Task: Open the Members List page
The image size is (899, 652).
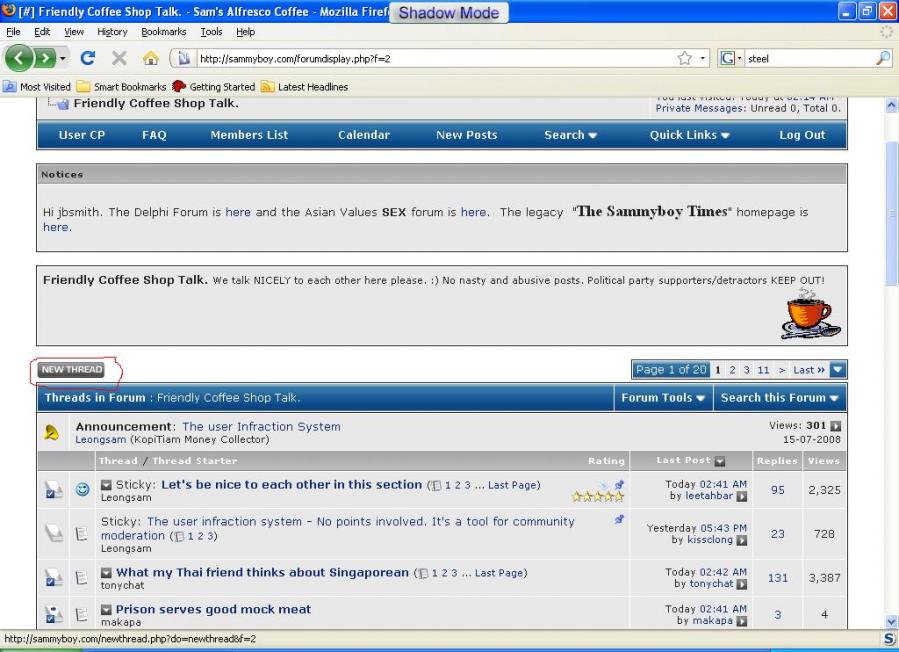Action: click(x=249, y=135)
